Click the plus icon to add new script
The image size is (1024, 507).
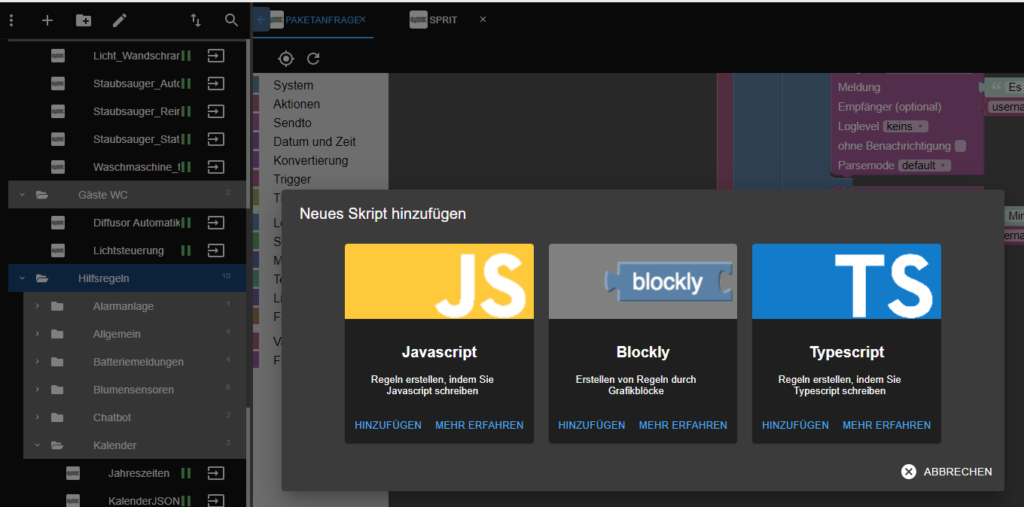(47, 20)
